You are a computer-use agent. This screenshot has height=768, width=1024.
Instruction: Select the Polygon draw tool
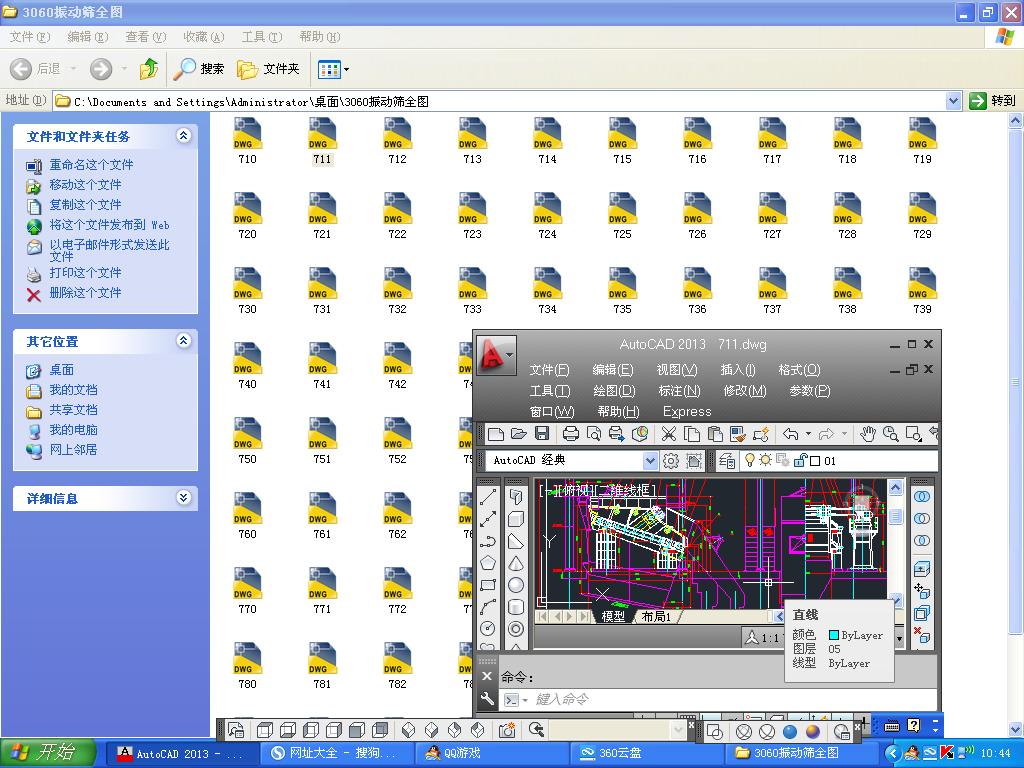pos(488,563)
